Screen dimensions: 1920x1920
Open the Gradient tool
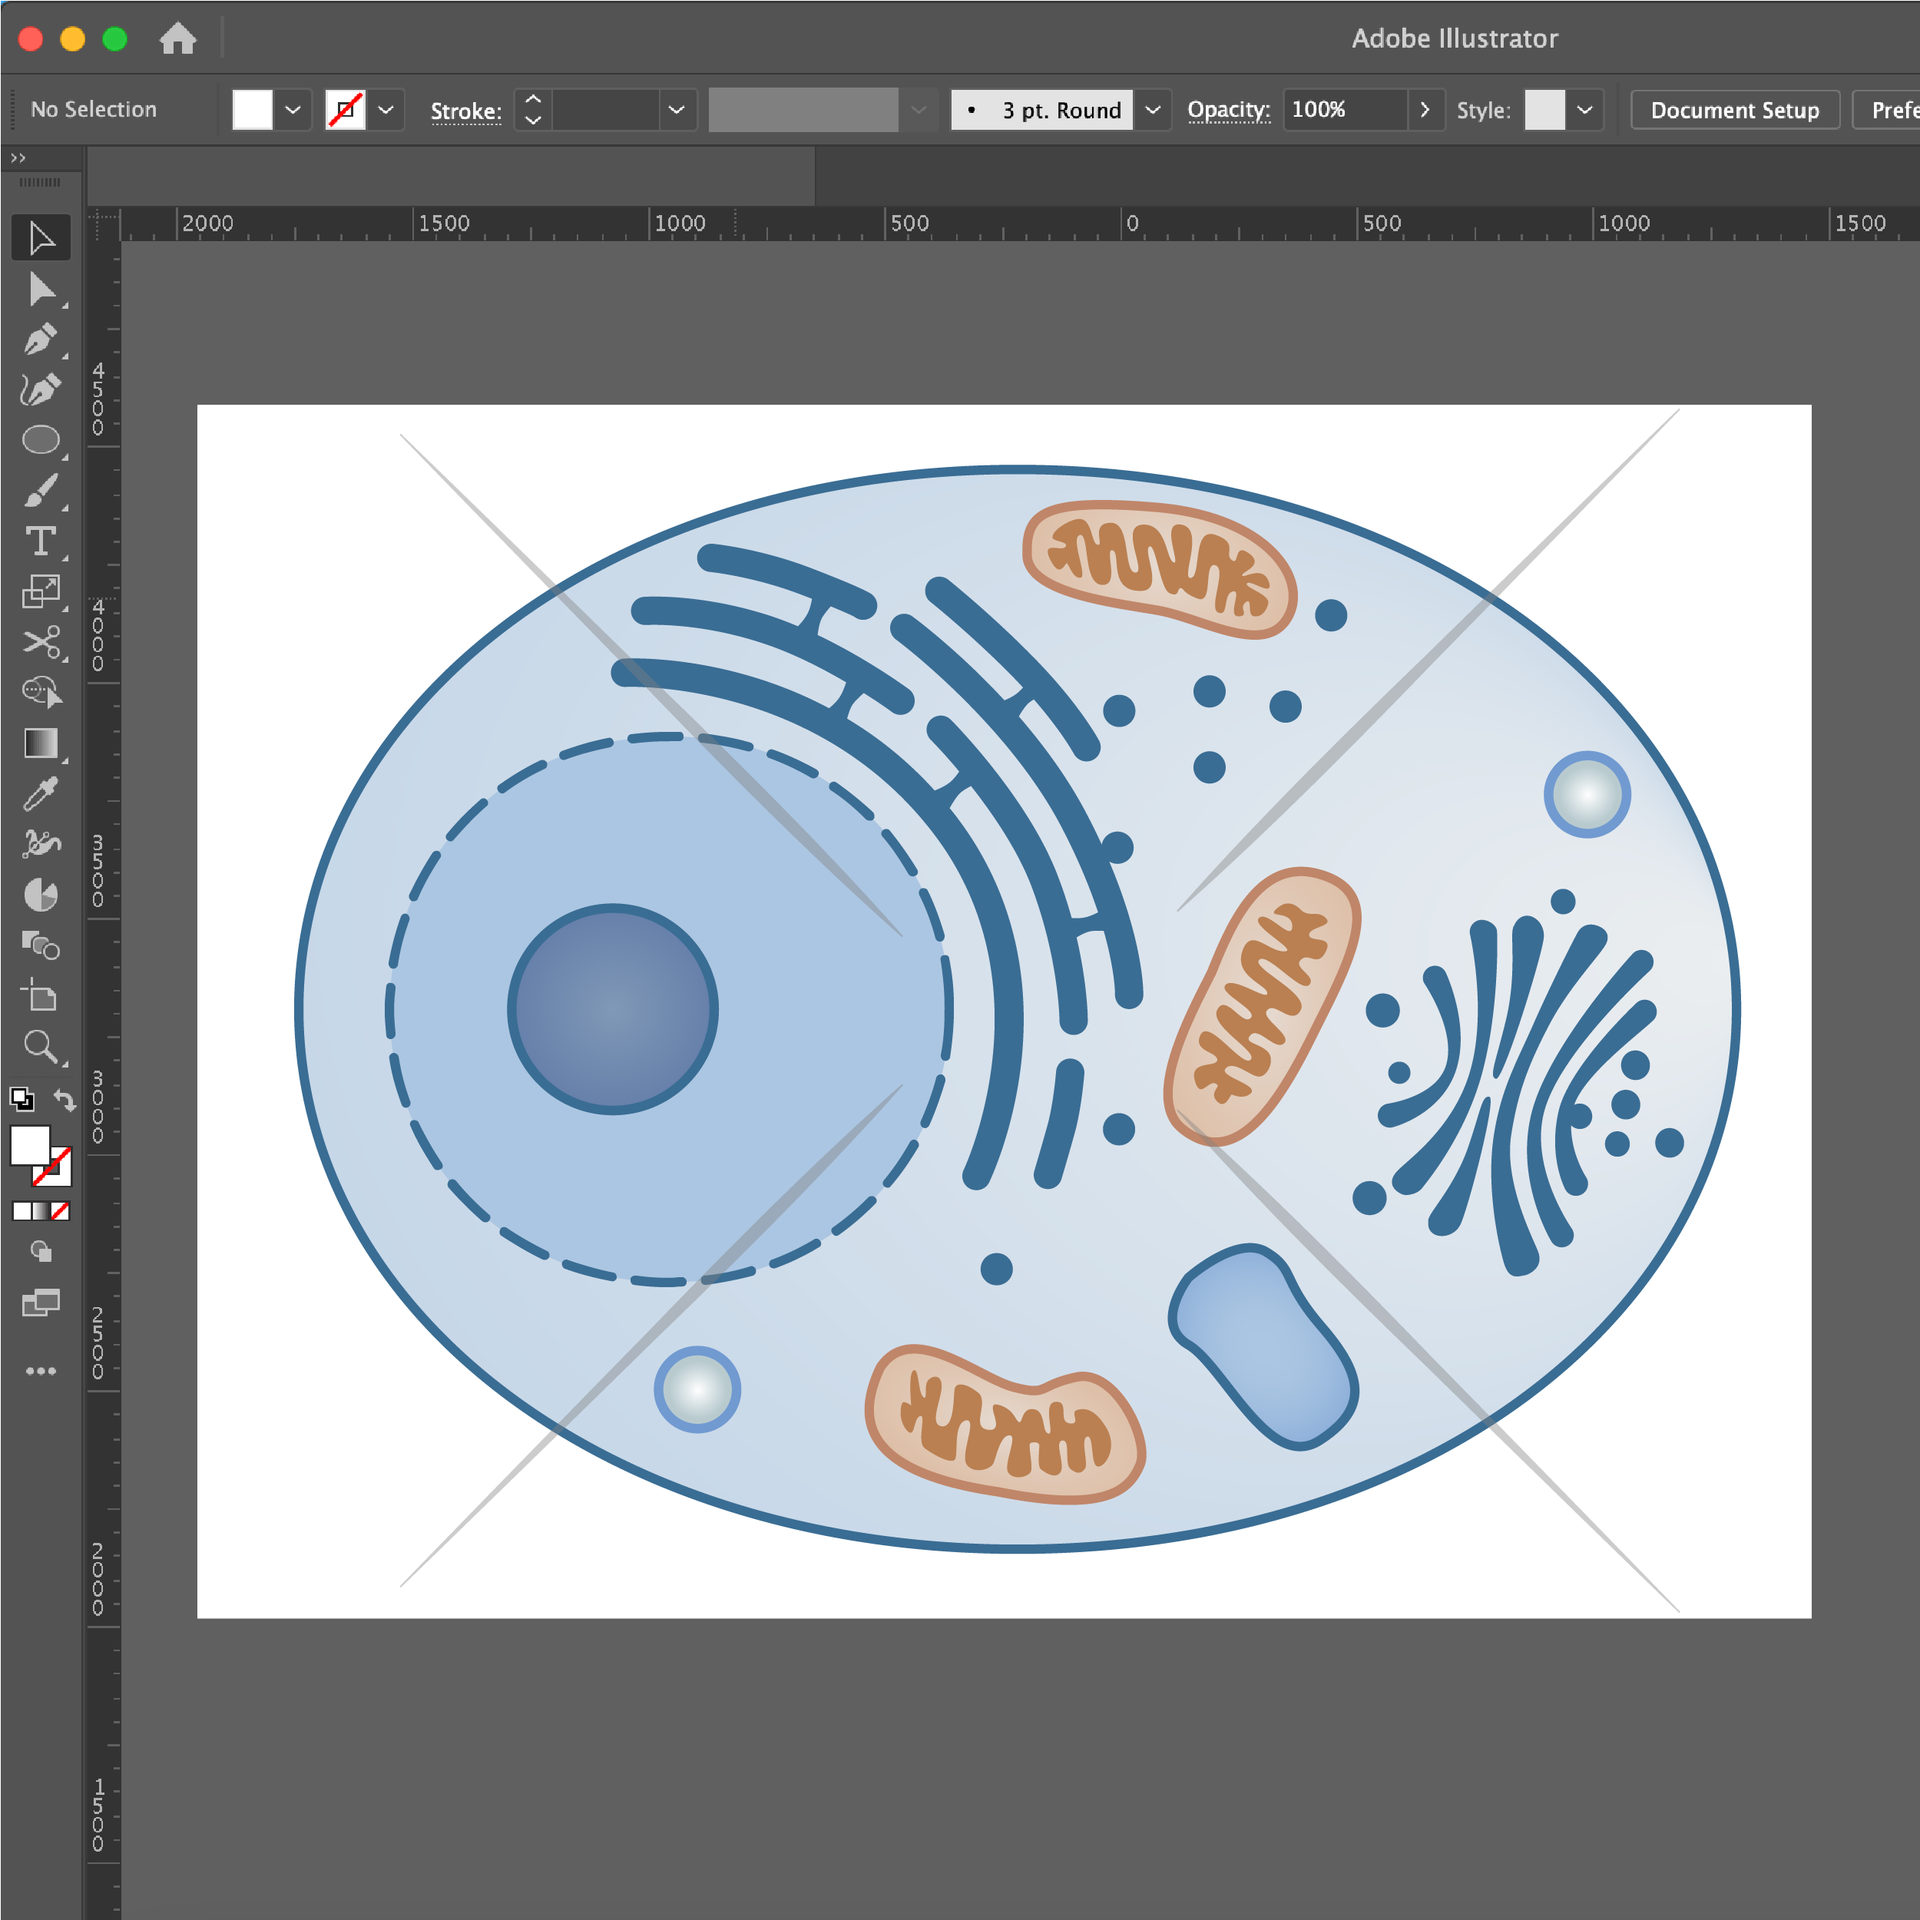(41, 743)
